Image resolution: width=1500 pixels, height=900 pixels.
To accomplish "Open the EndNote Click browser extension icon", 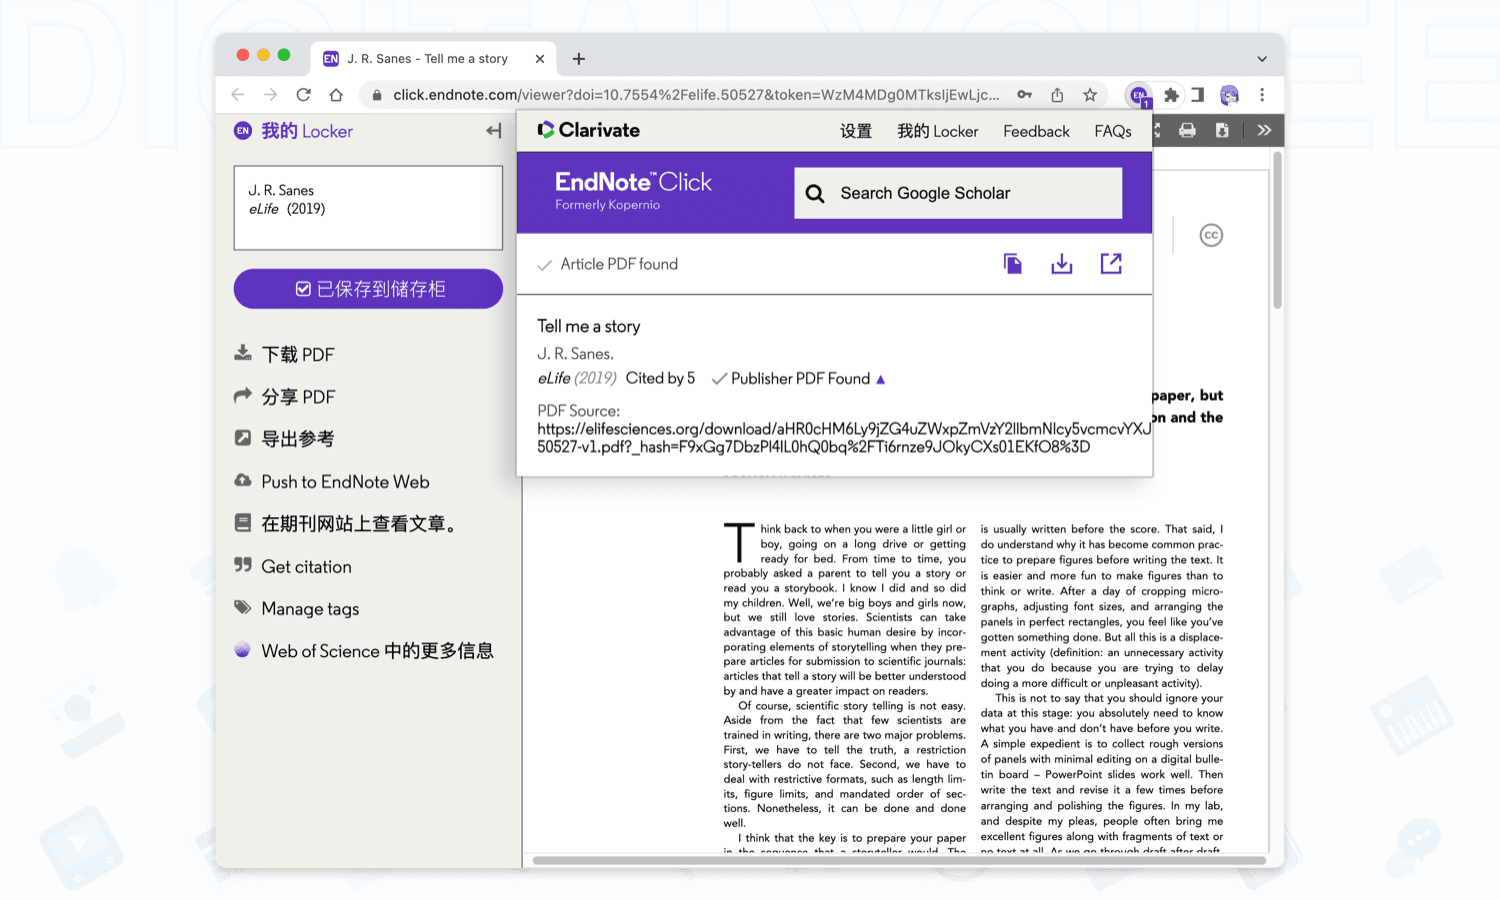I will click(x=1138, y=94).
